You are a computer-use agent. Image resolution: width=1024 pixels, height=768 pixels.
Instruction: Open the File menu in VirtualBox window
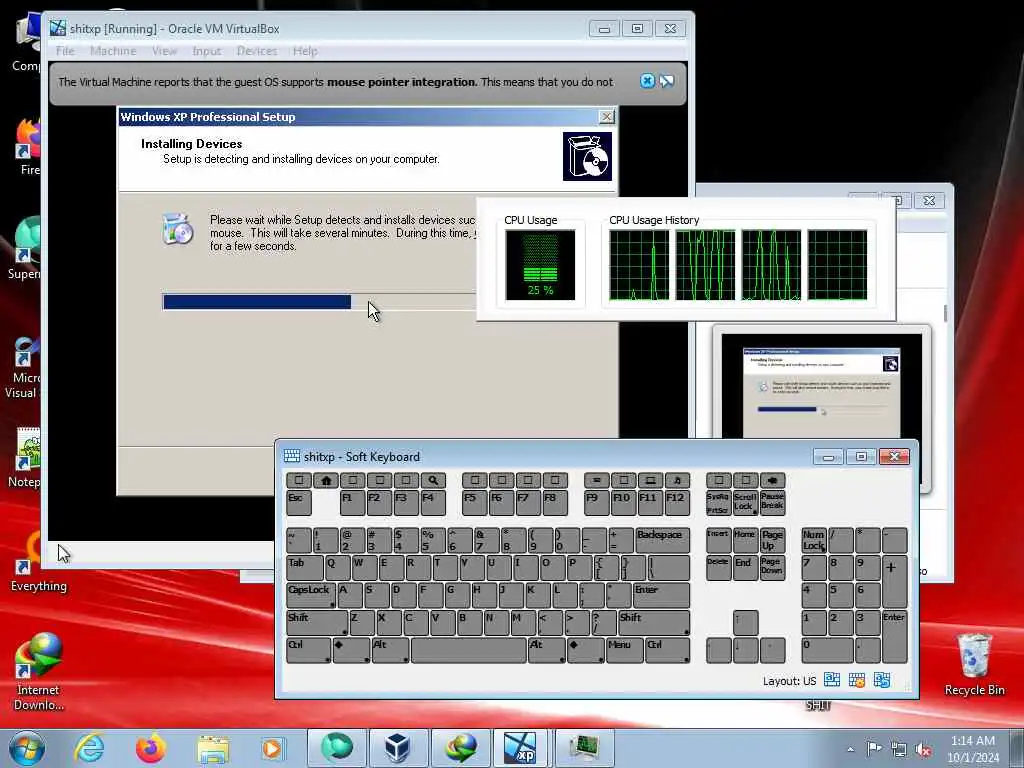coord(65,51)
